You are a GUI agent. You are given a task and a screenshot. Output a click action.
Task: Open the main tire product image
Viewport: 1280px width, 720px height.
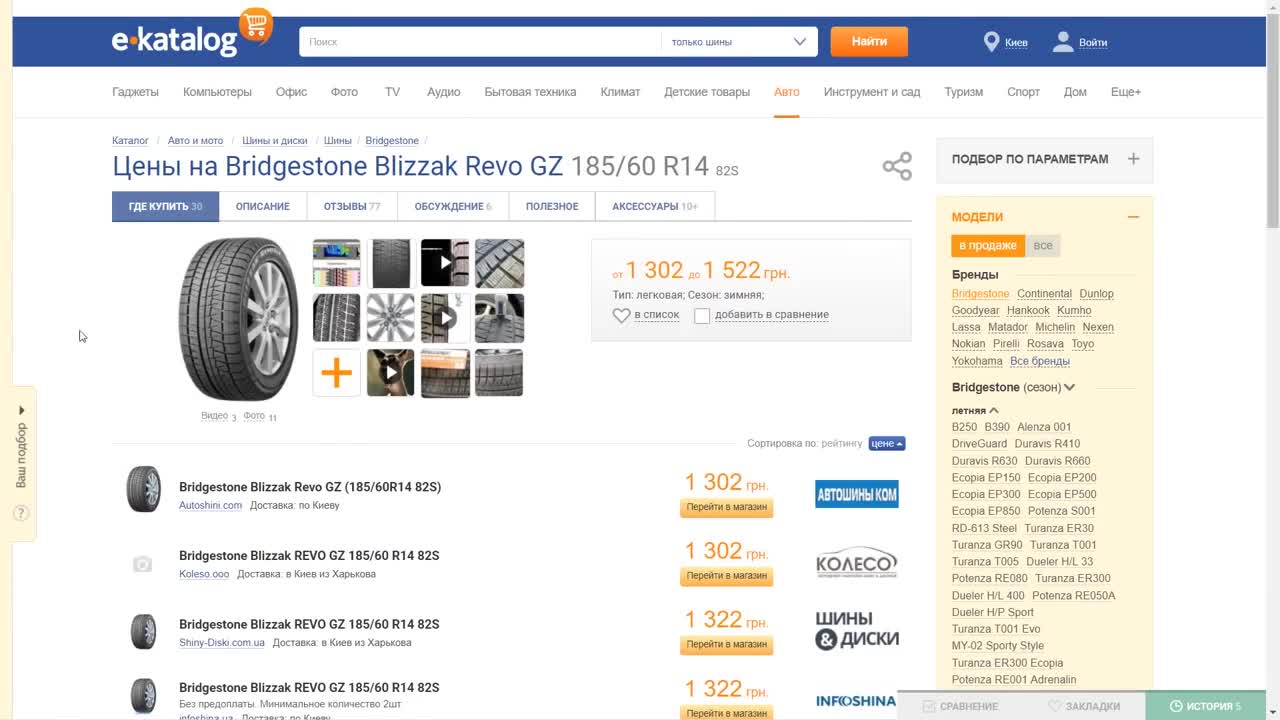(238, 319)
